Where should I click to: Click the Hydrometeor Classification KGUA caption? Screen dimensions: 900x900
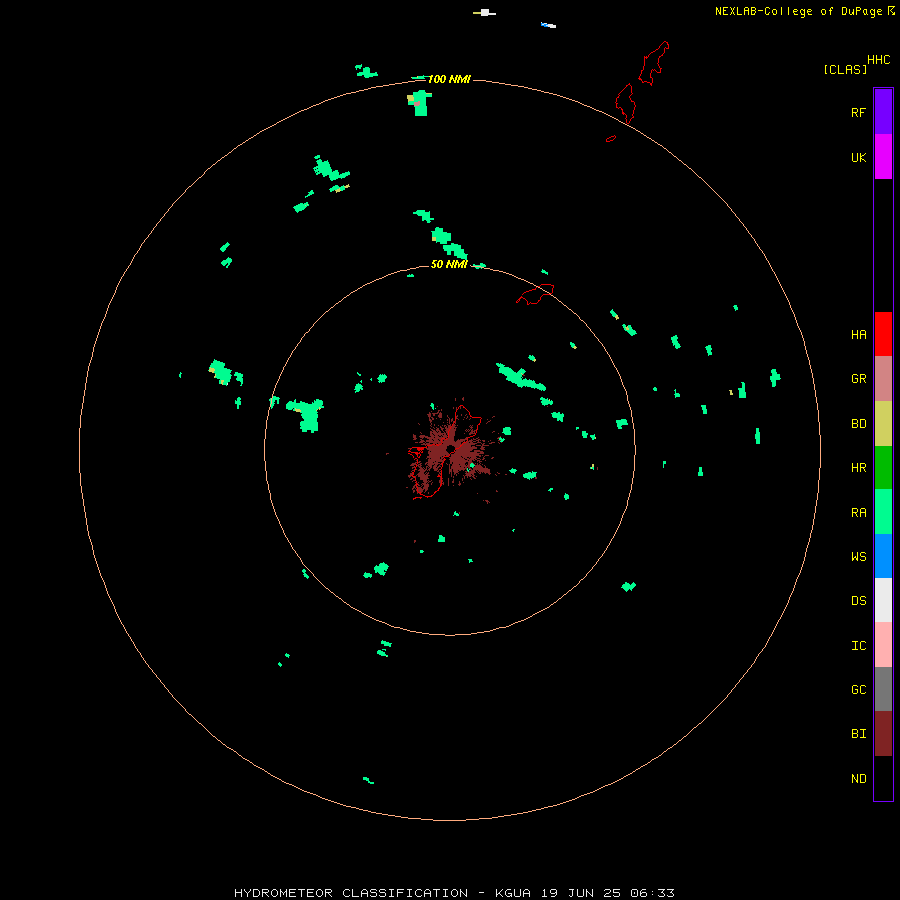tap(454, 893)
